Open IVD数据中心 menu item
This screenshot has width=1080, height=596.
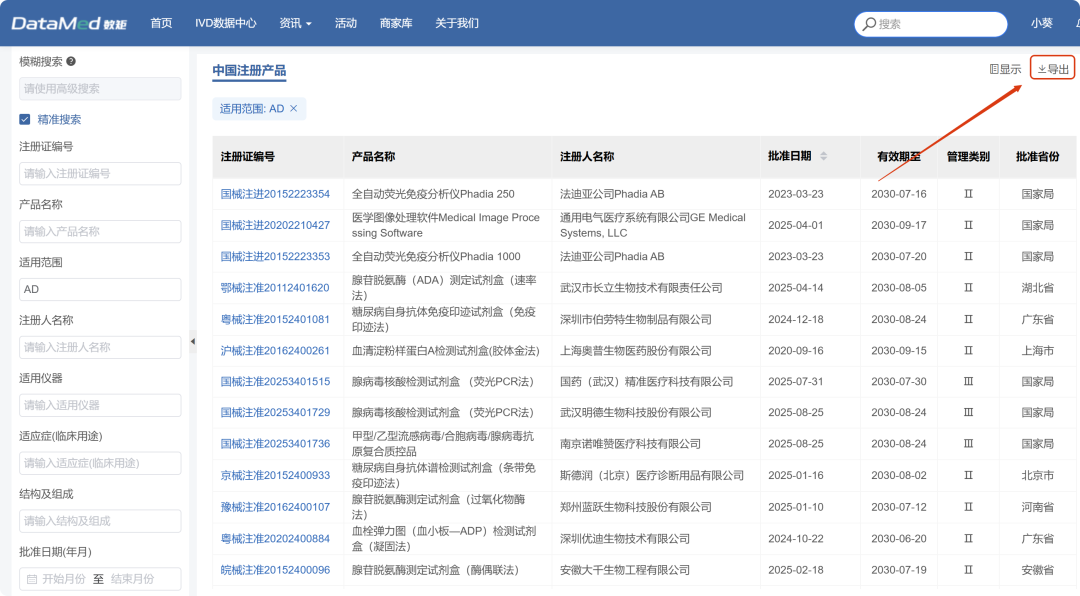pos(225,23)
